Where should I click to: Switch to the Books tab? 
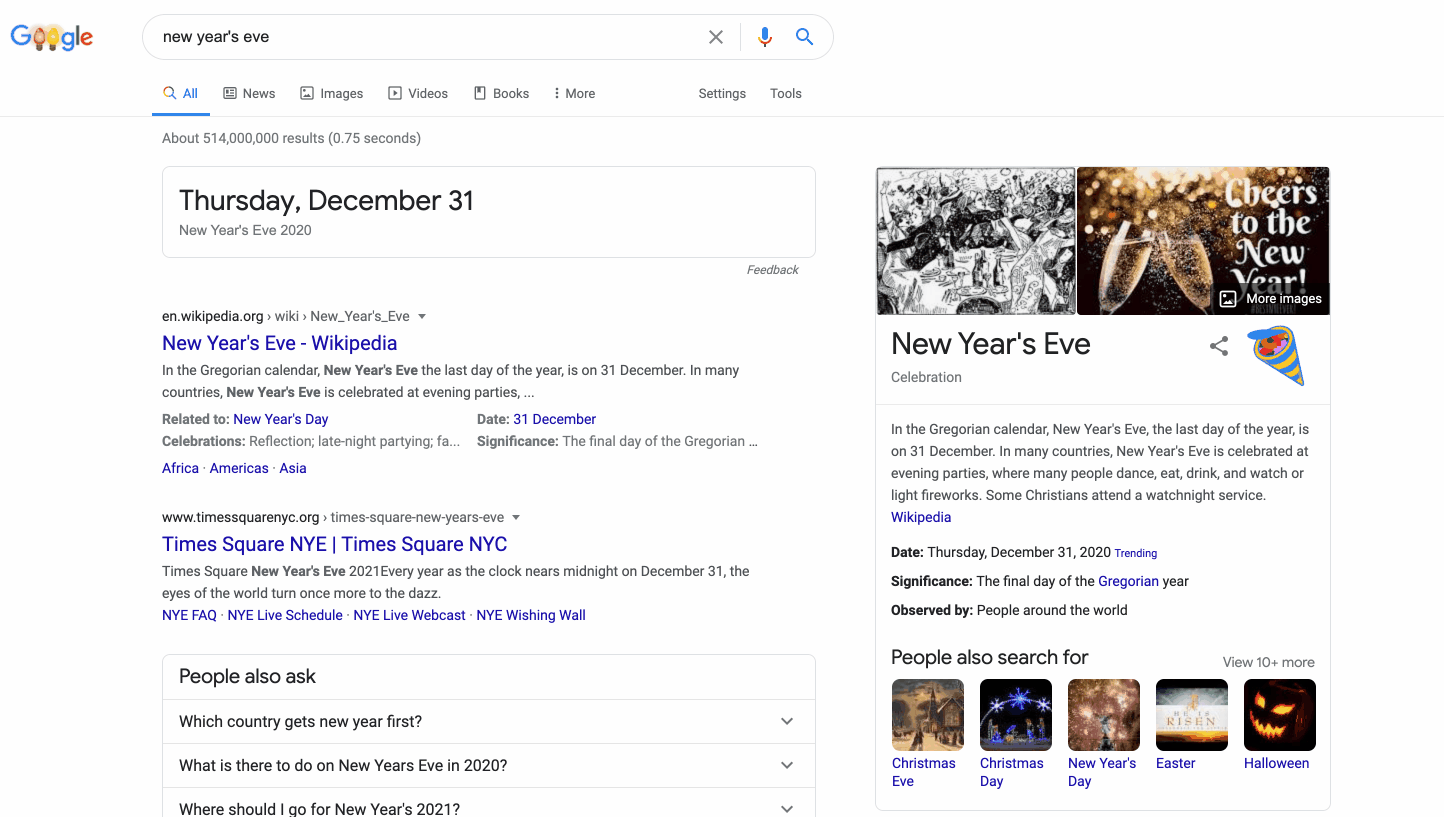[501, 93]
